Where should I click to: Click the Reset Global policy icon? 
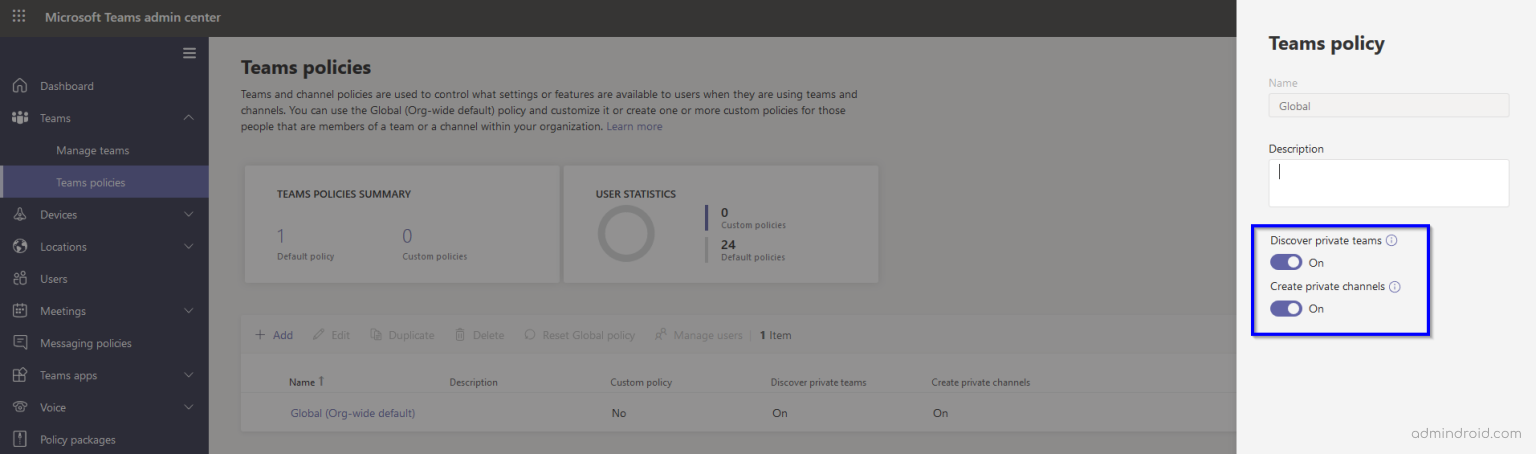coord(530,335)
